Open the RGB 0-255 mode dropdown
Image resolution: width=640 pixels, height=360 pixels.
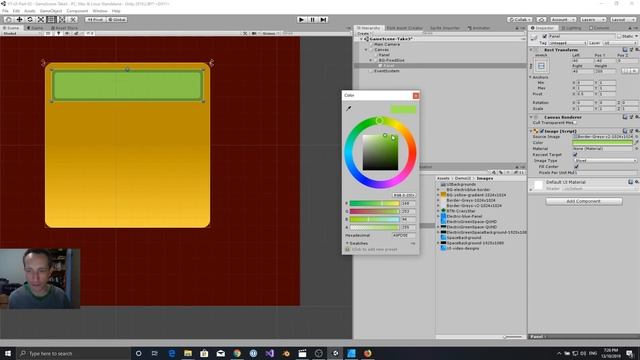(x=404, y=195)
